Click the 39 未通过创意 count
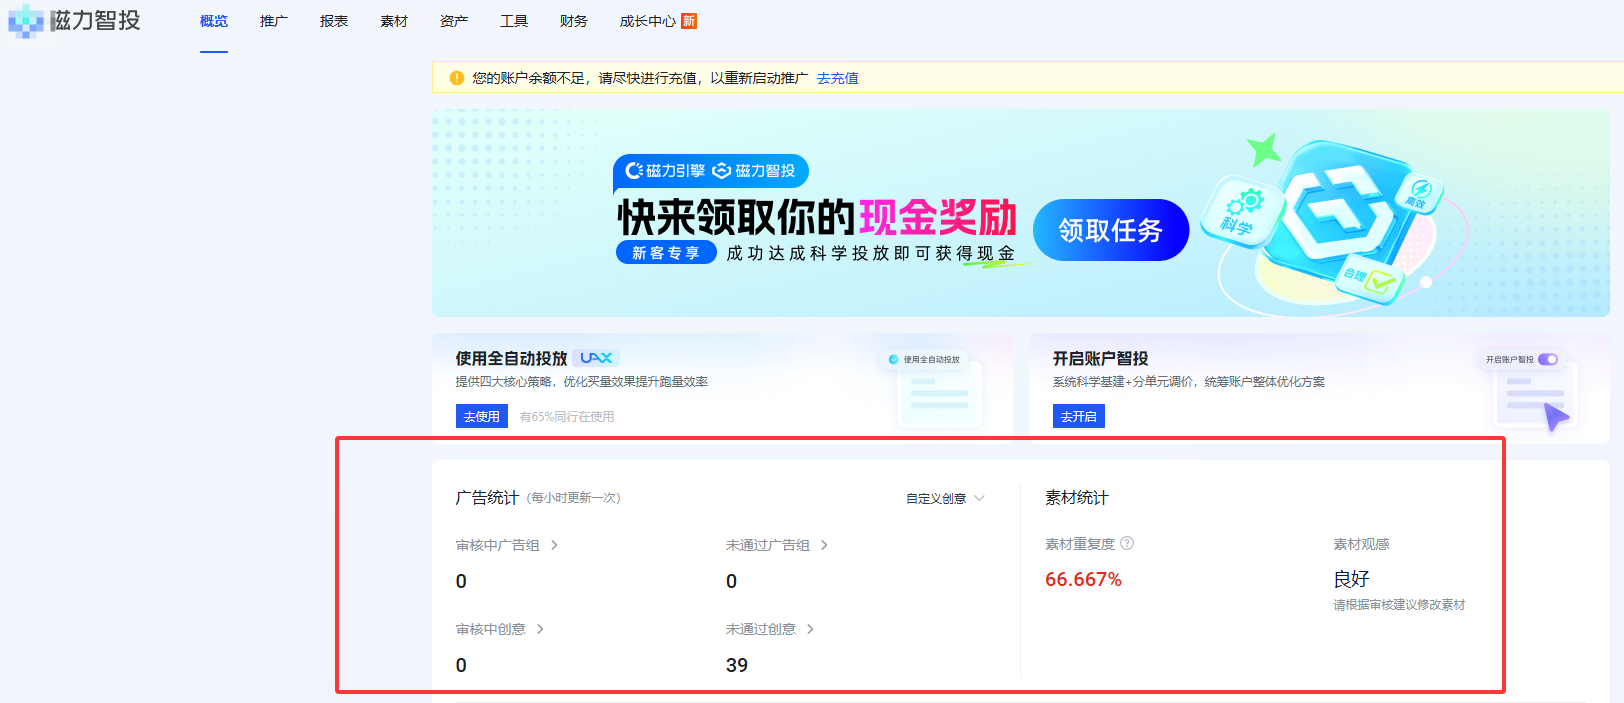1624x703 pixels. (737, 665)
